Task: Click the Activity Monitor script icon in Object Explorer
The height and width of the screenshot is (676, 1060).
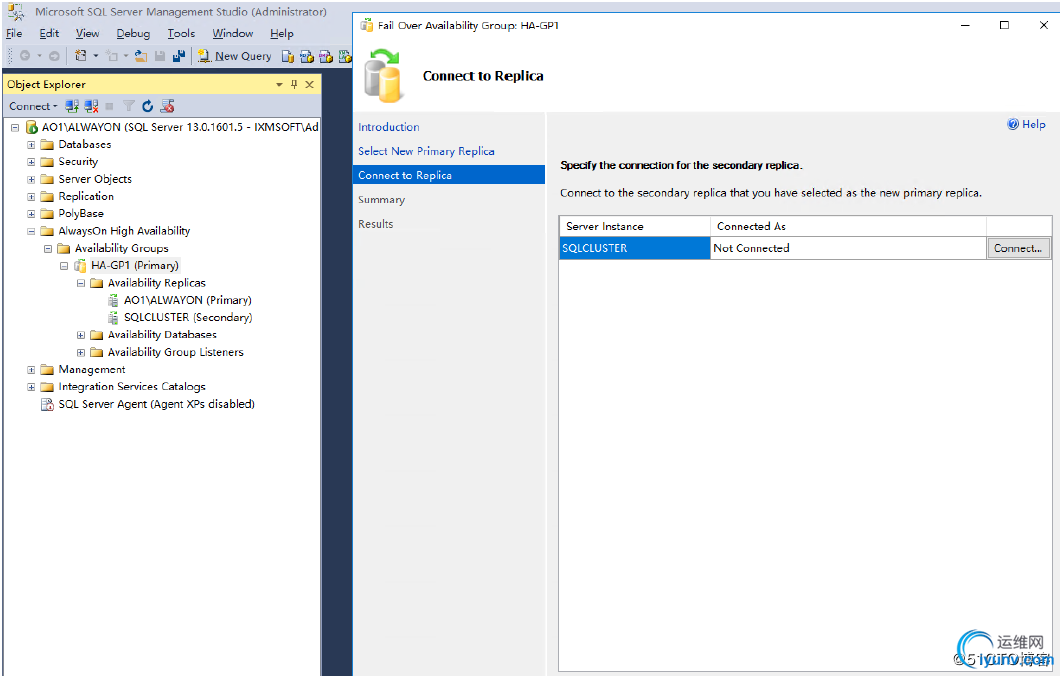Action: (168, 106)
